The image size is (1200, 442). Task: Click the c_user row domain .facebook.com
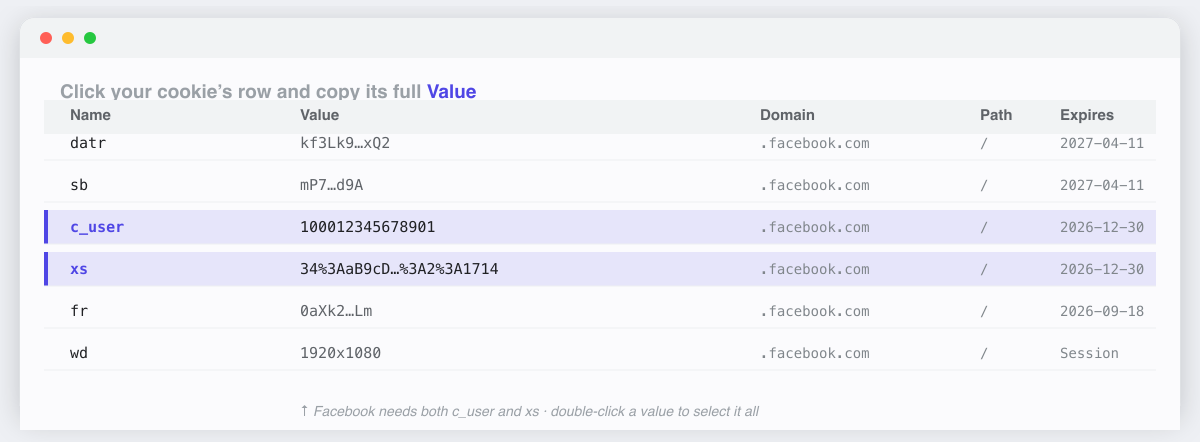815,227
